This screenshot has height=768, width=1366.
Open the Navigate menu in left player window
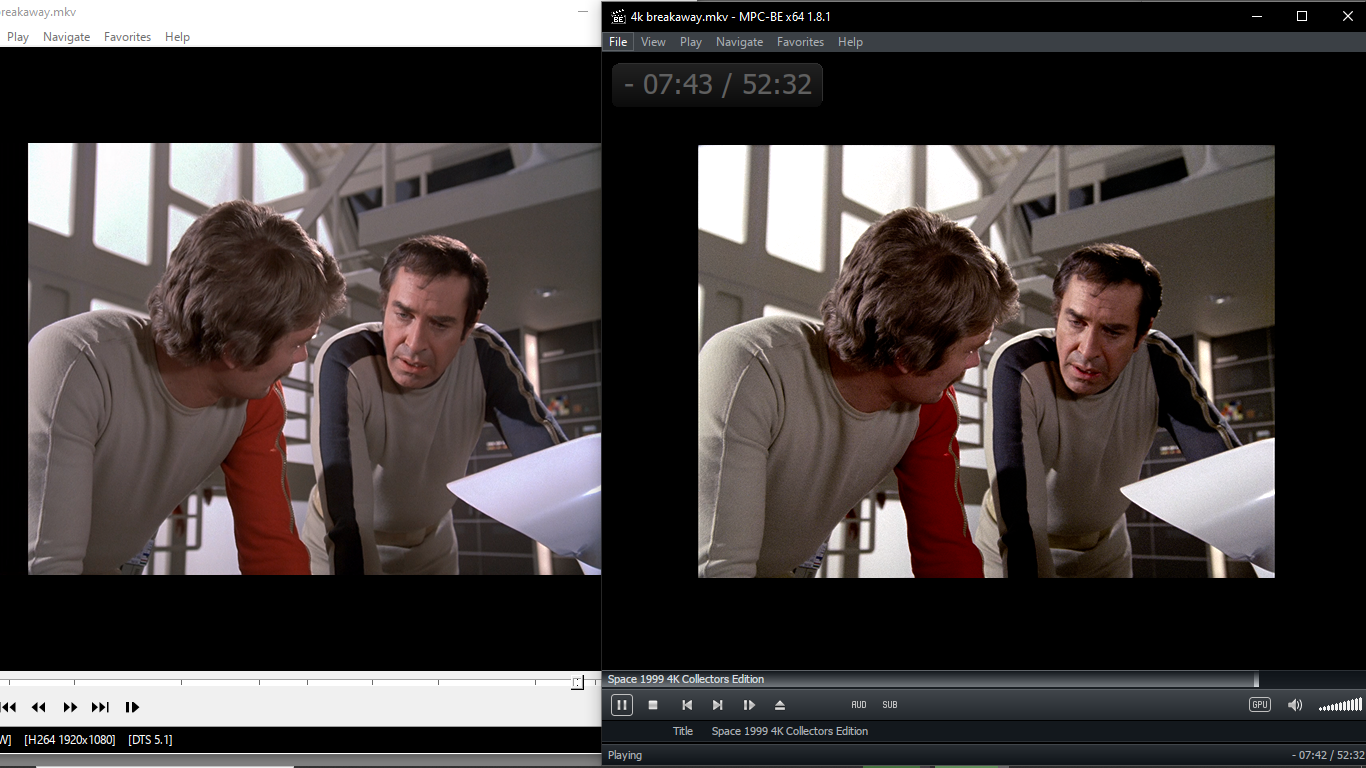coord(66,37)
